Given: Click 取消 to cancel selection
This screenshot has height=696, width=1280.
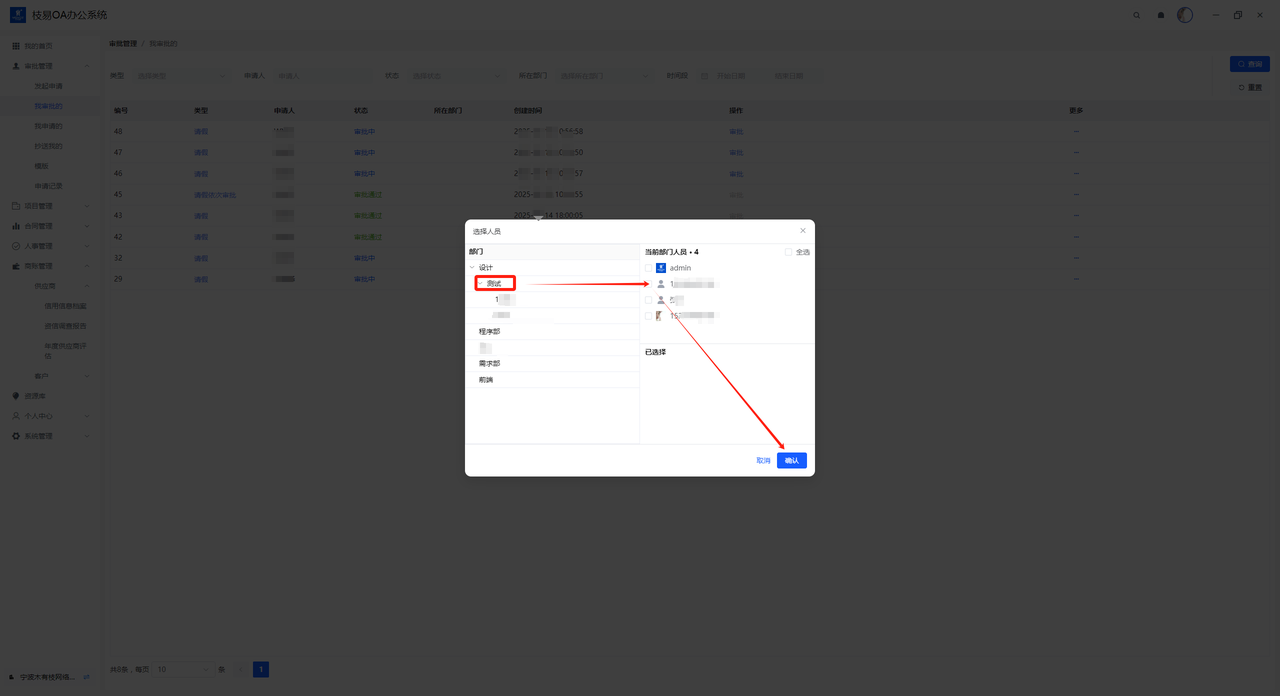Looking at the screenshot, I should 763,461.
